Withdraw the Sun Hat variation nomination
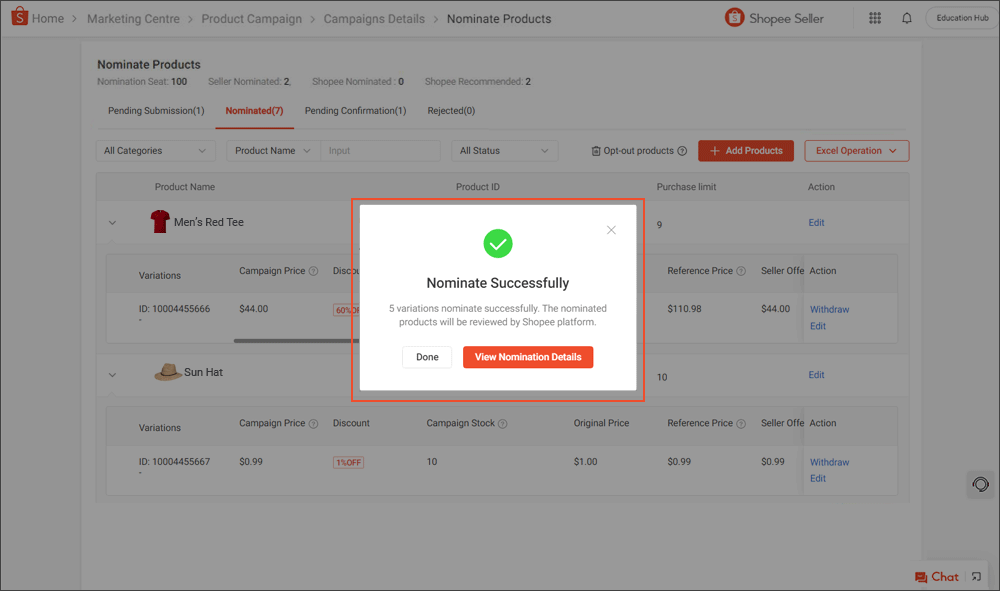This screenshot has width=1000, height=591. (829, 461)
